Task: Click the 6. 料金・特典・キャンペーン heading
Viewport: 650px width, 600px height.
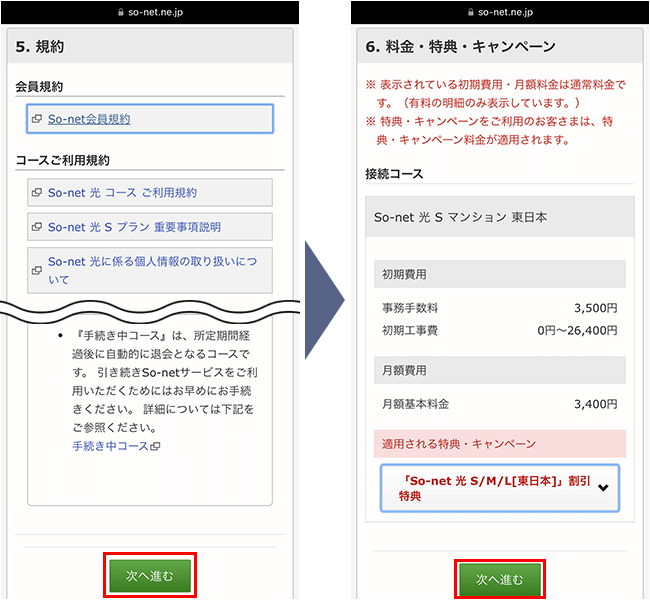Action: [x=460, y=46]
